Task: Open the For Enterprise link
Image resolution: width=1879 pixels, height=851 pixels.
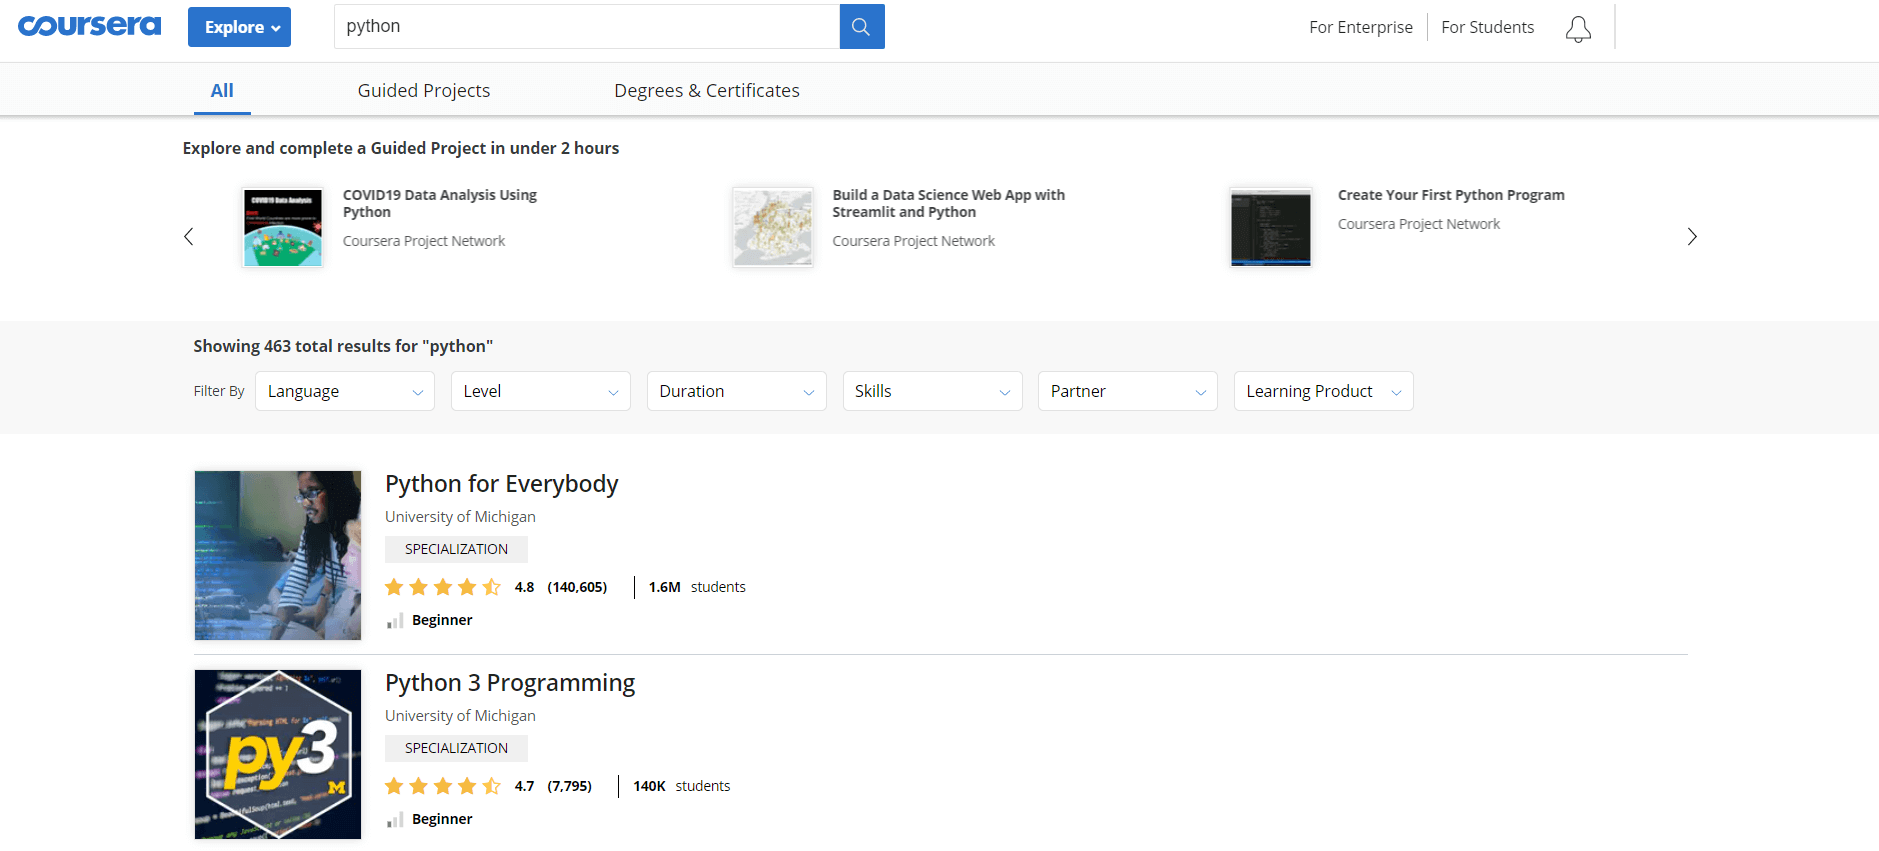Action: 1361,27
